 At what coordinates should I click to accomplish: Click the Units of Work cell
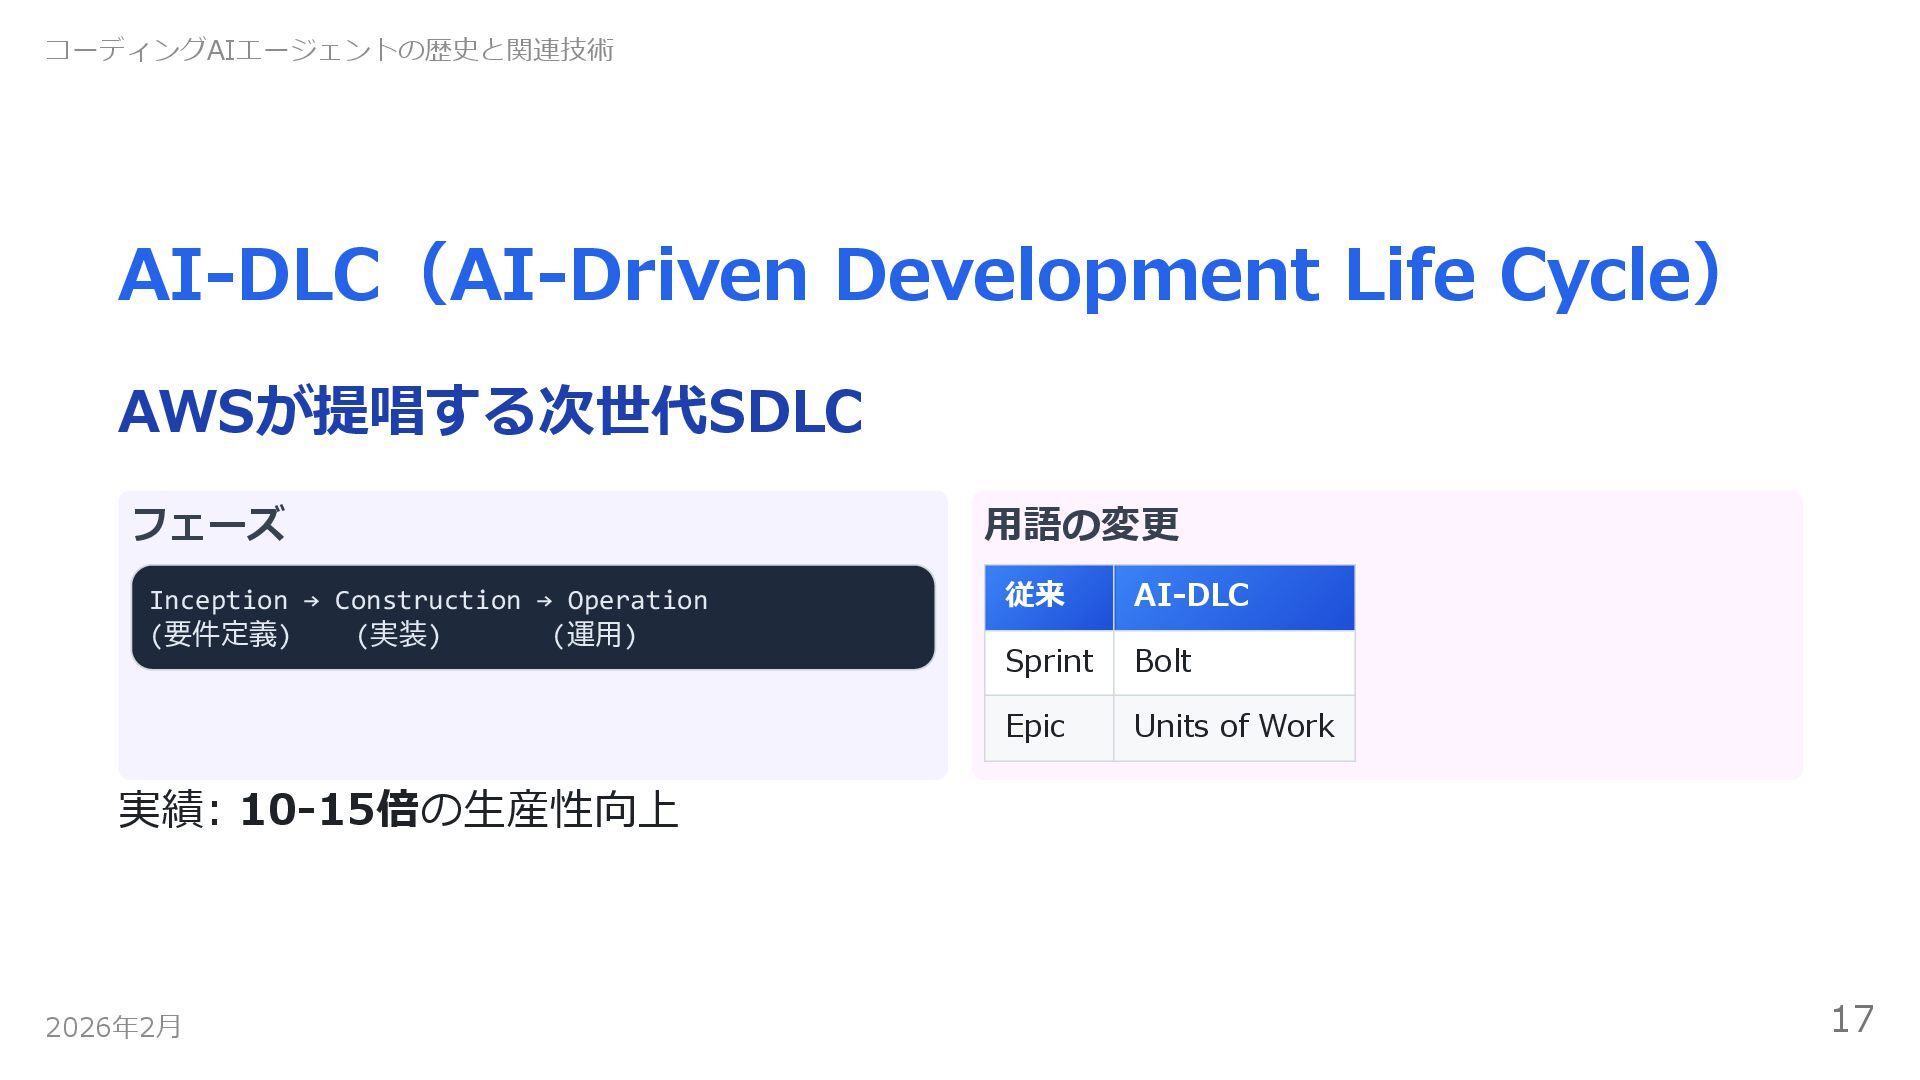click(1233, 726)
